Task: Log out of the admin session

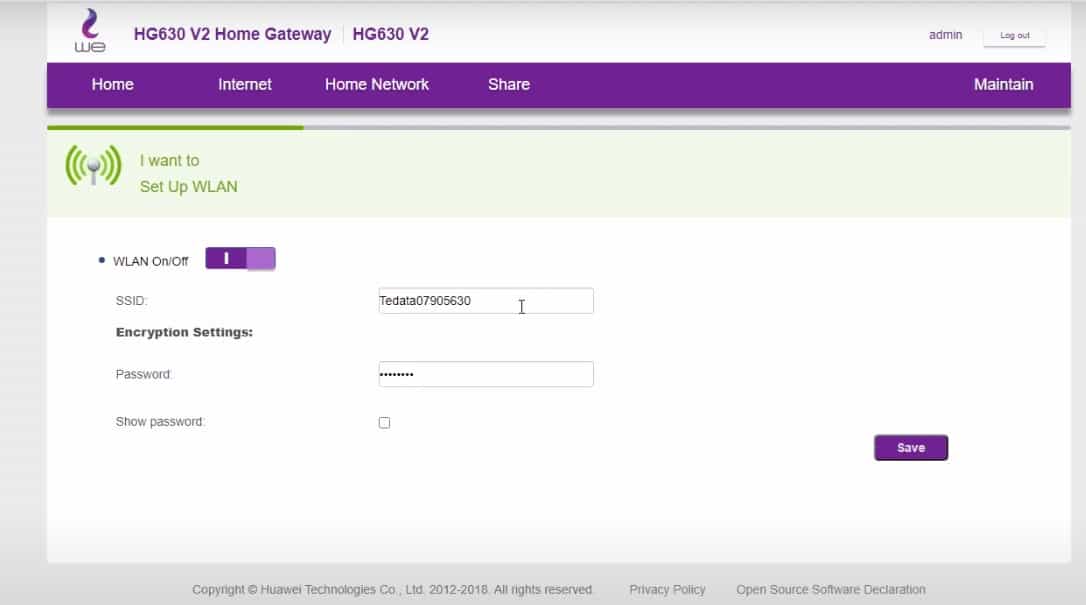Action: pos(1014,36)
